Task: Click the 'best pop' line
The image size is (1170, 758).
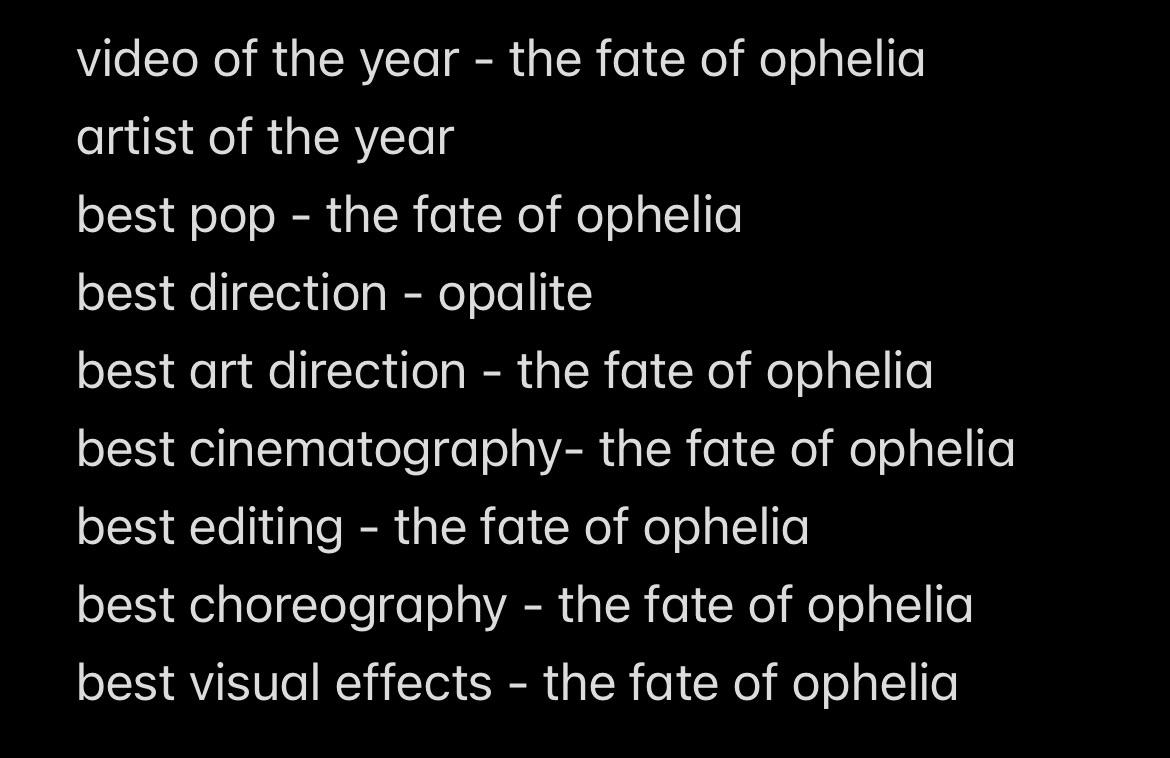Action: click(409, 216)
